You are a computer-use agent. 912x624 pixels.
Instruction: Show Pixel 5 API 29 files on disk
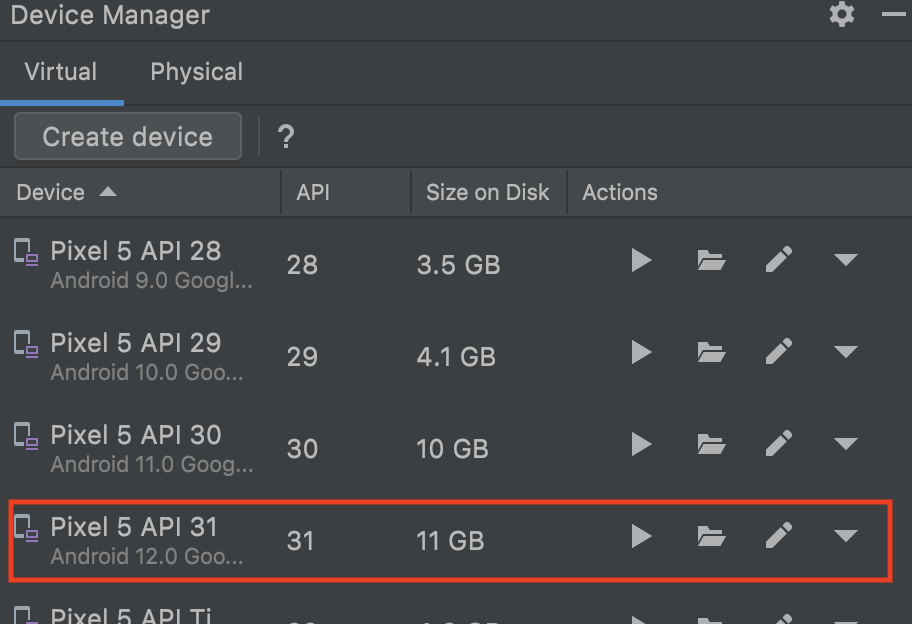click(x=711, y=353)
